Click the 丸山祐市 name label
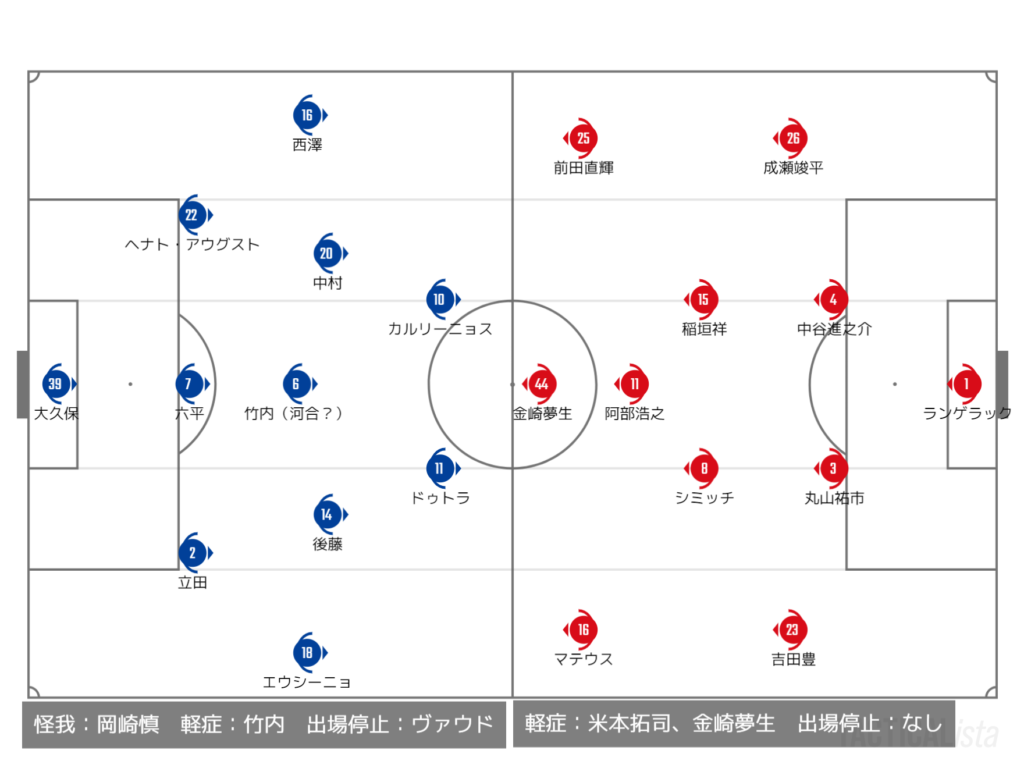This screenshot has width=1024, height=768. pos(834,498)
